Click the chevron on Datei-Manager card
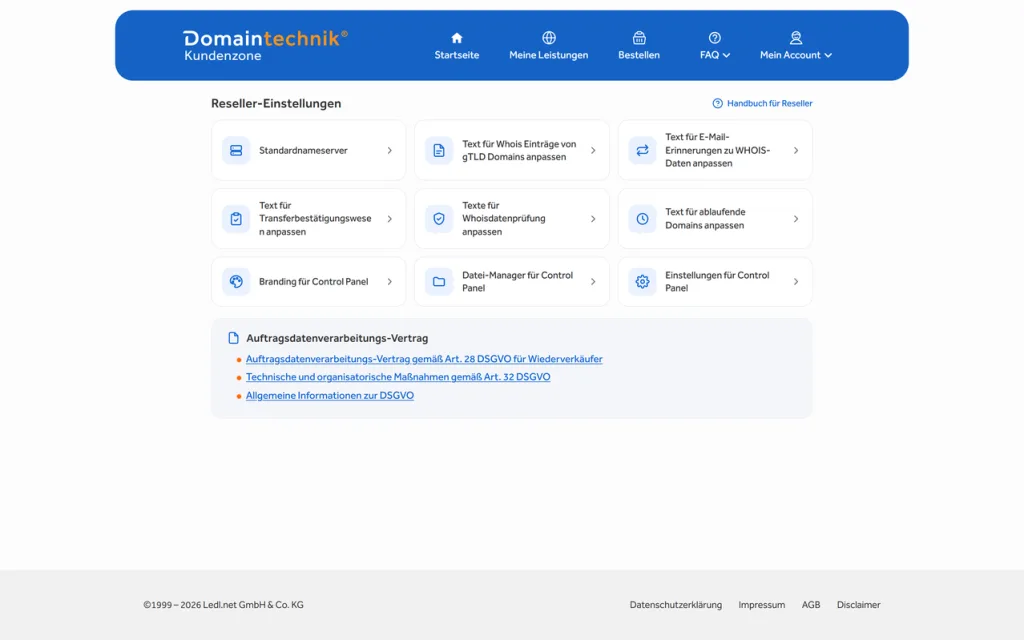The height and width of the screenshot is (640, 1024). click(x=593, y=281)
